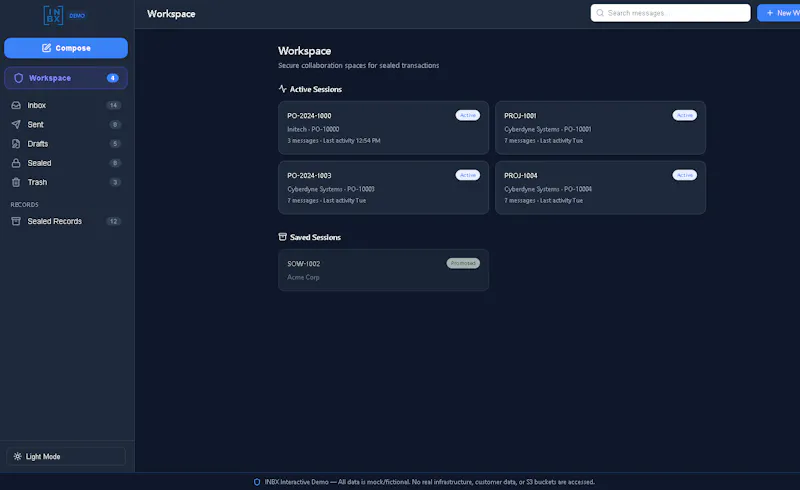The image size is (800, 490).
Task: Click Active badge on PROJ-1004
Action: (685, 175)
